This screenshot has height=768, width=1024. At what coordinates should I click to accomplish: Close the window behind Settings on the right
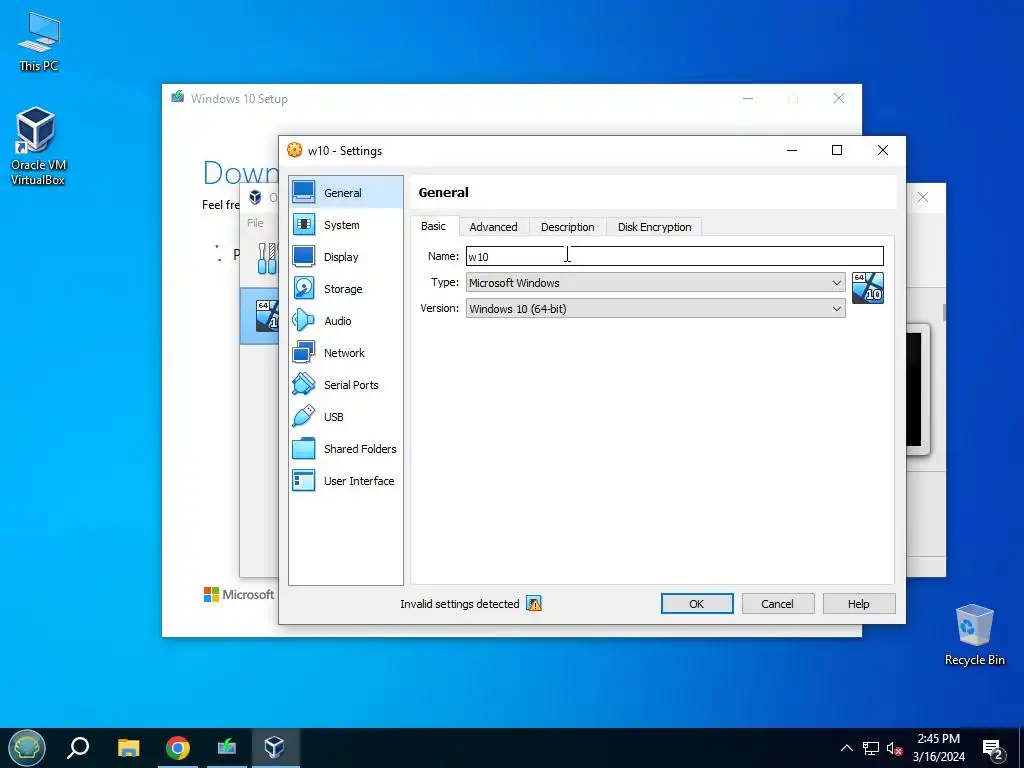[923, 197]
